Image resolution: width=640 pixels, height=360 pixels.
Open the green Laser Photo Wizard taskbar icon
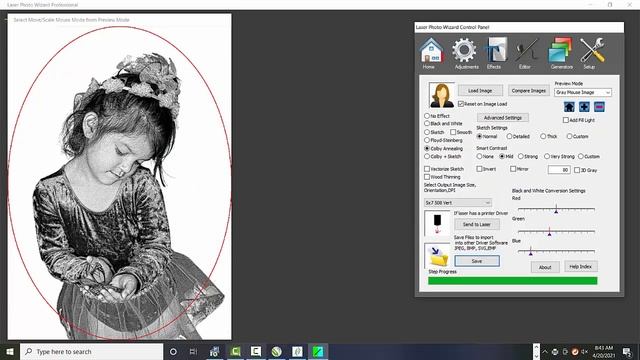(318, 352)
